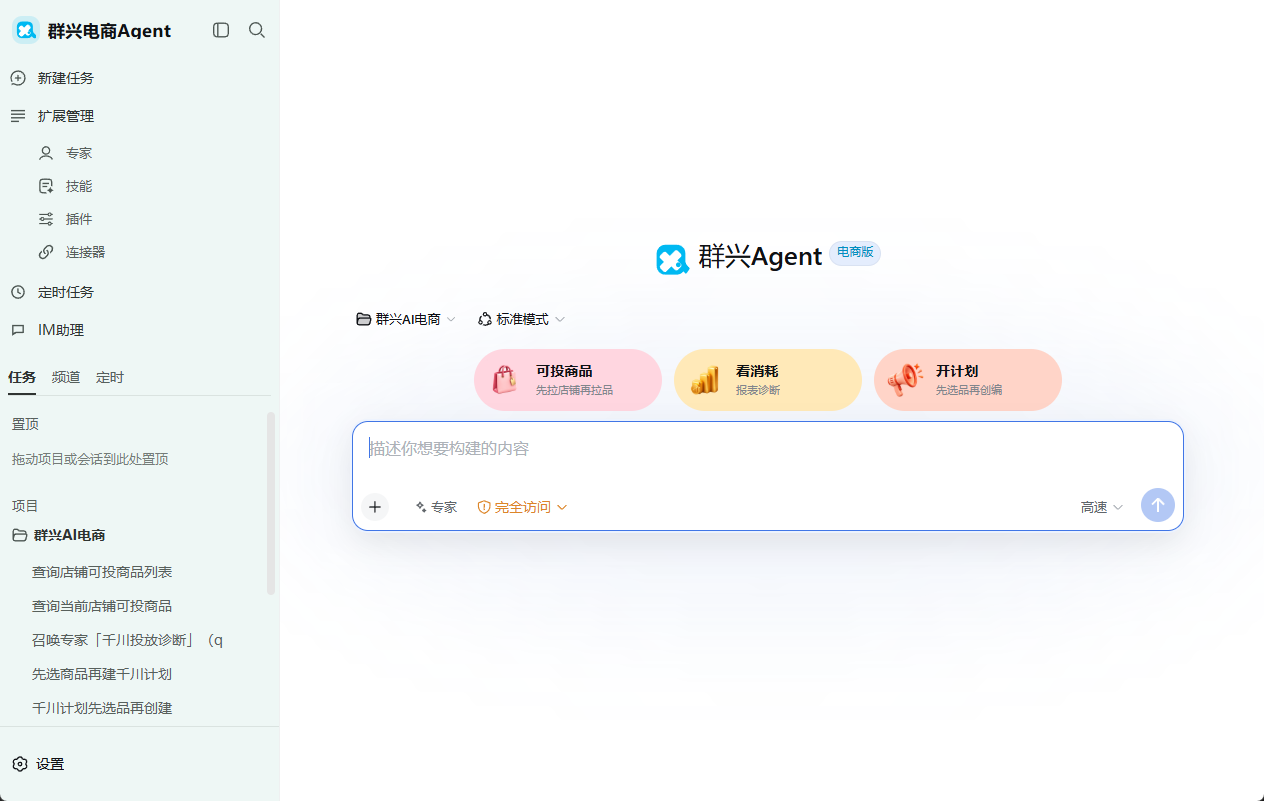Open task 先选商品再建千川计划
The width and height of the screenshot is (1264, 801).
coord(102,674)
